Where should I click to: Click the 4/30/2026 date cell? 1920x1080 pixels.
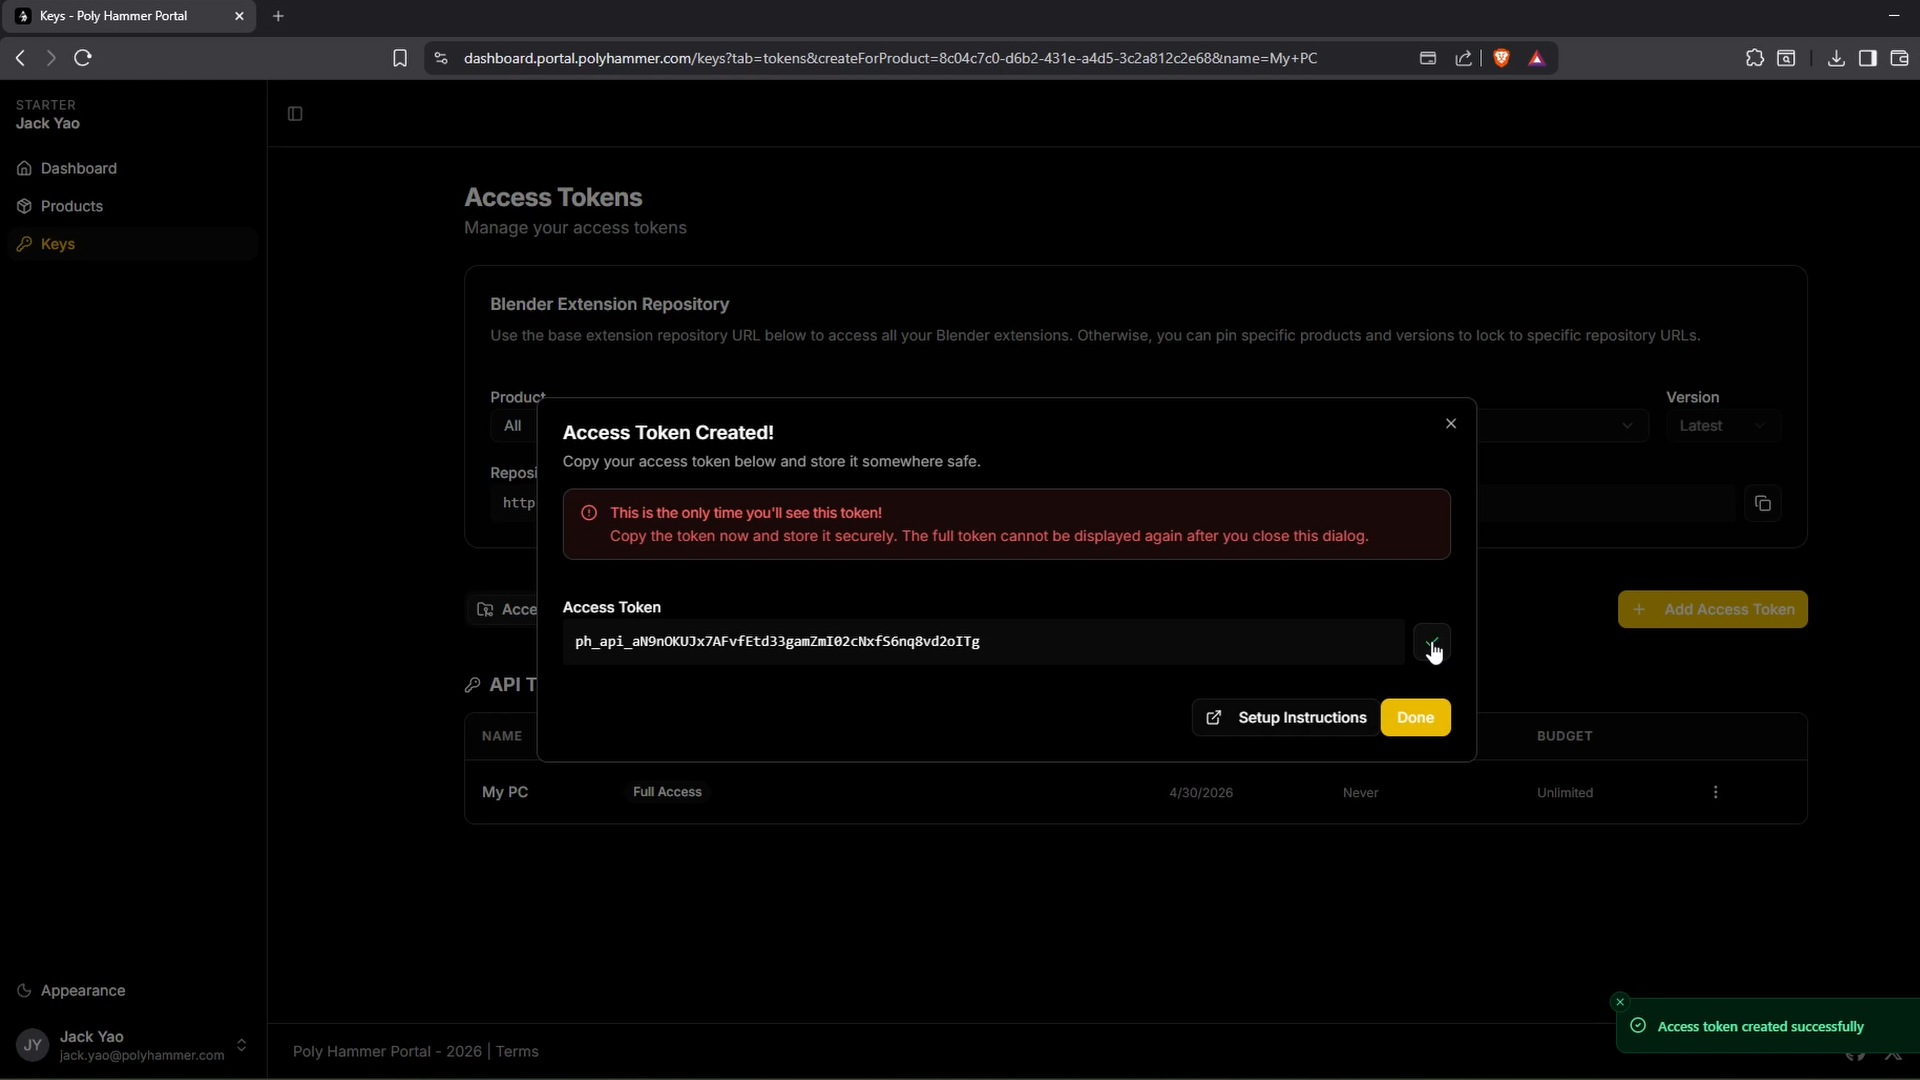(x=1201, y=793)
